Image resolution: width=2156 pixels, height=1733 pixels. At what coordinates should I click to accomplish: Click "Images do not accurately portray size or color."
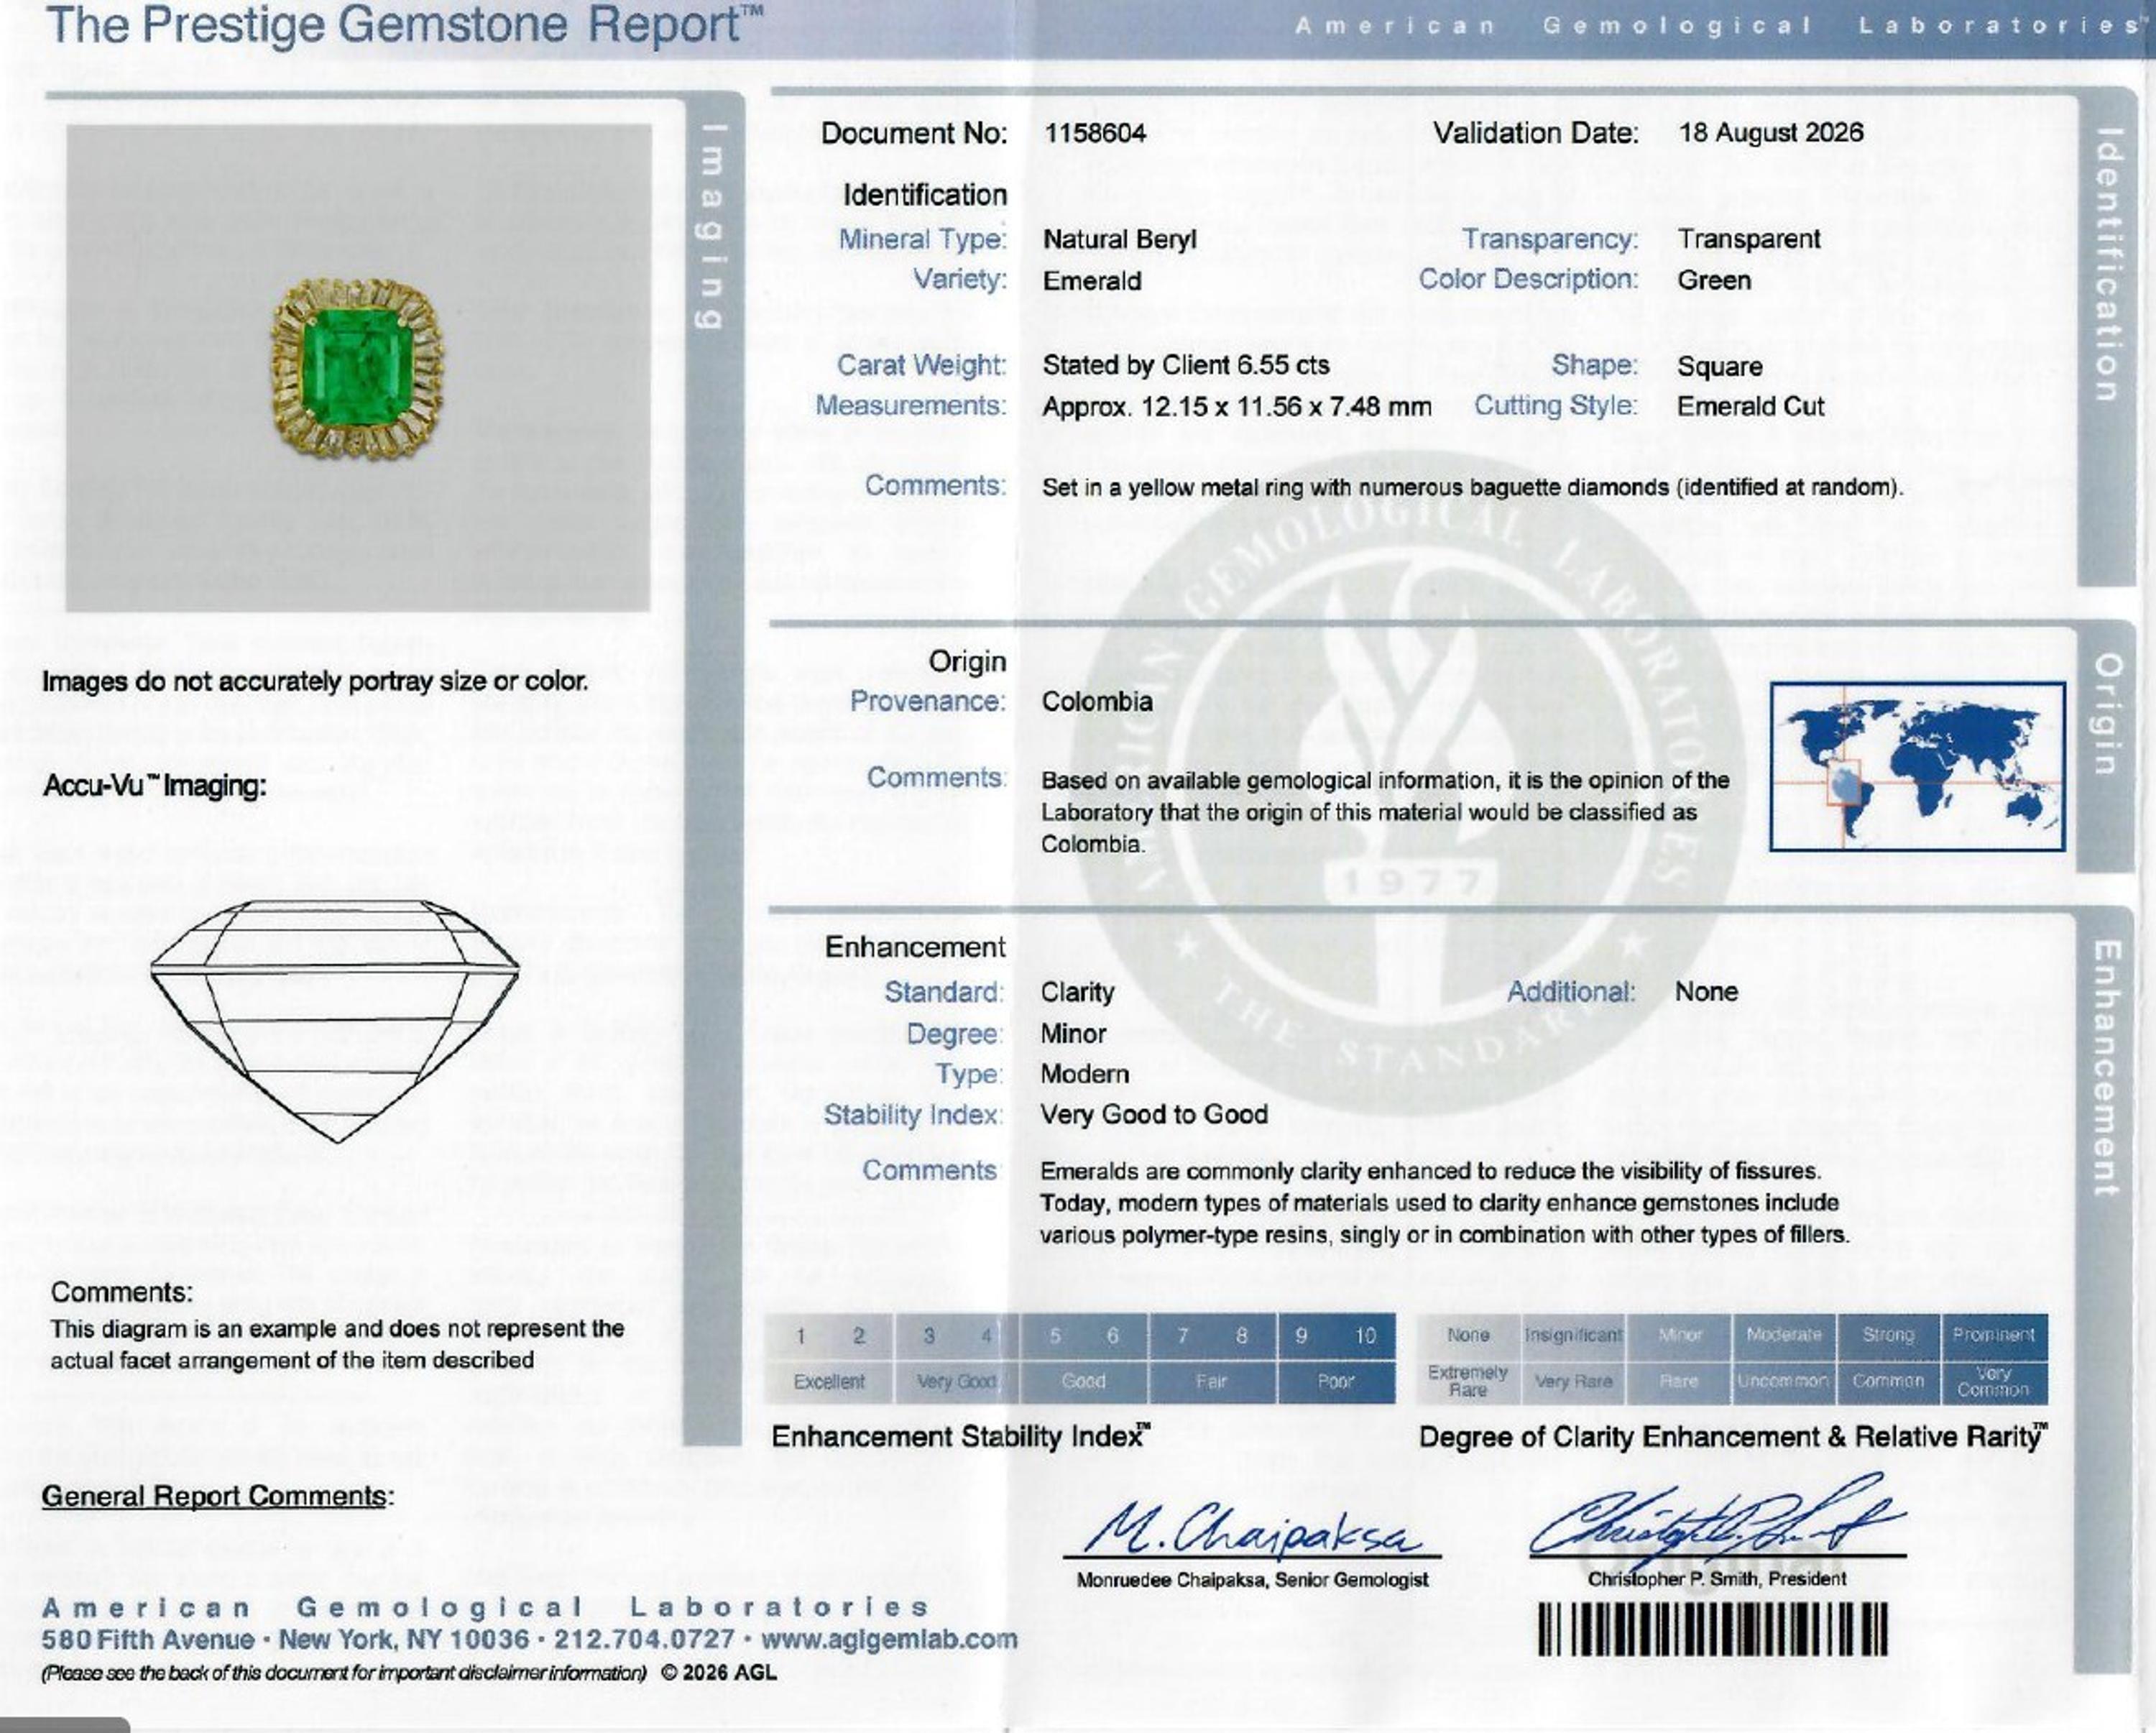click(315, 682)
